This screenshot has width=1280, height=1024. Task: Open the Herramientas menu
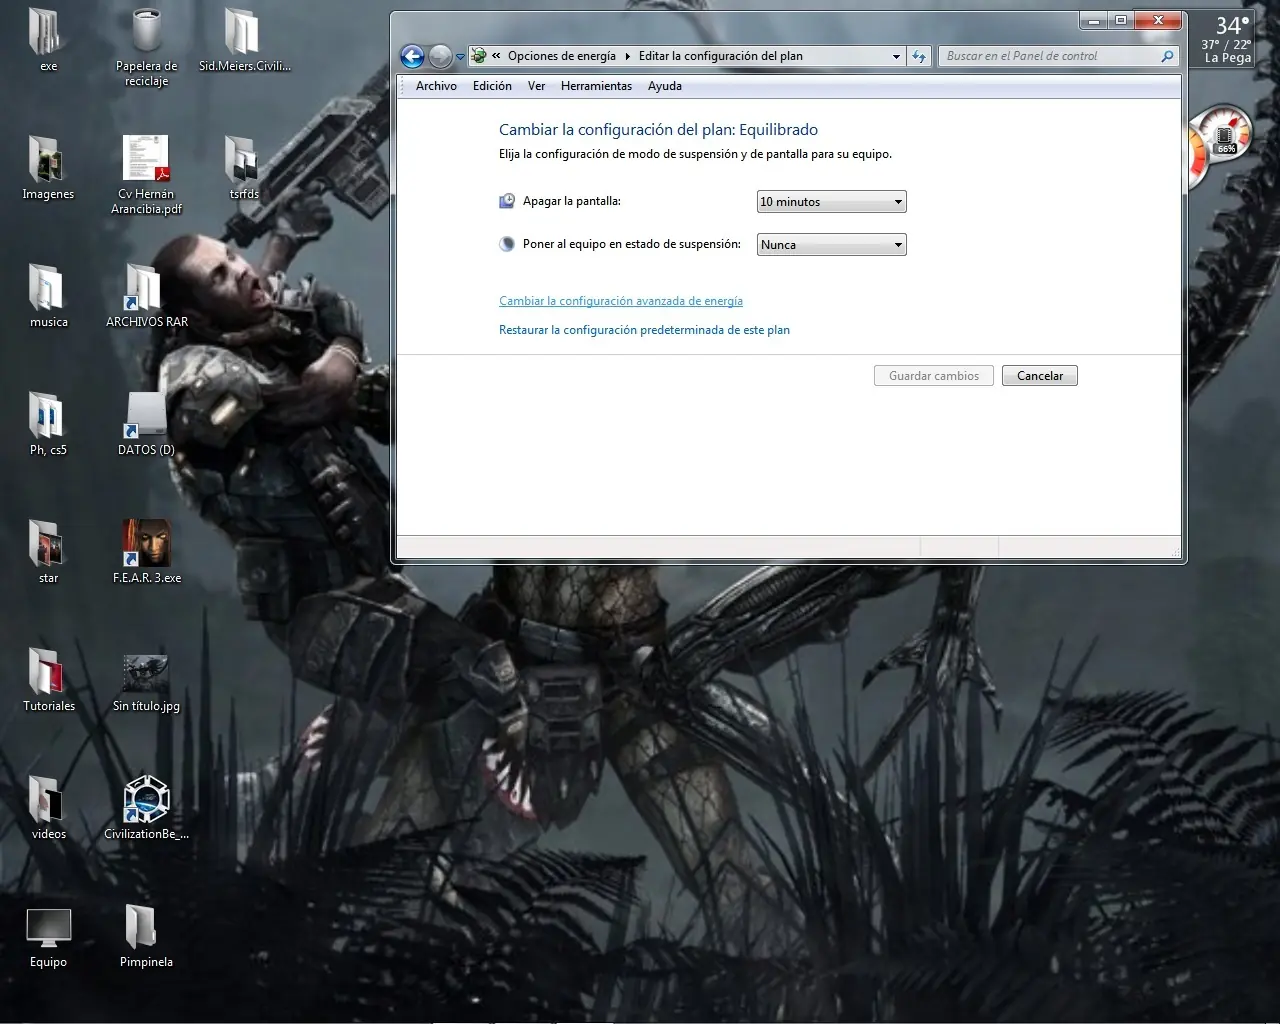(596, 86)
